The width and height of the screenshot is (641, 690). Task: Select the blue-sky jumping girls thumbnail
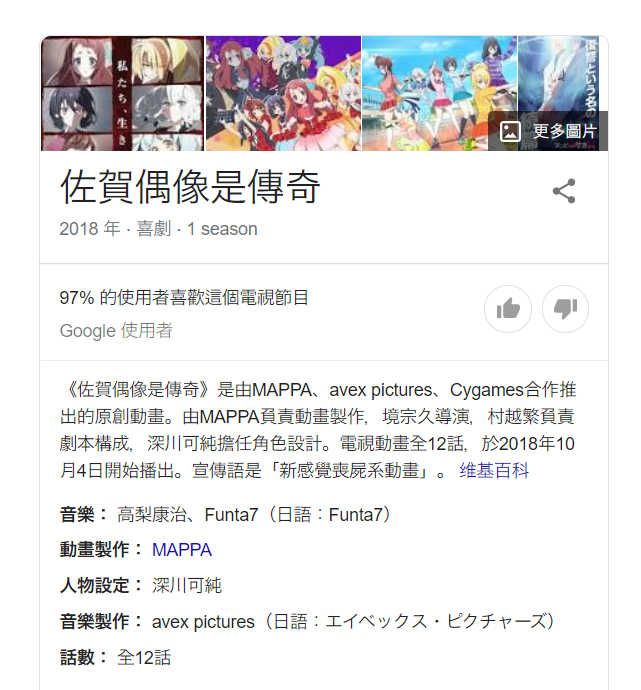[x=440, y=94]
